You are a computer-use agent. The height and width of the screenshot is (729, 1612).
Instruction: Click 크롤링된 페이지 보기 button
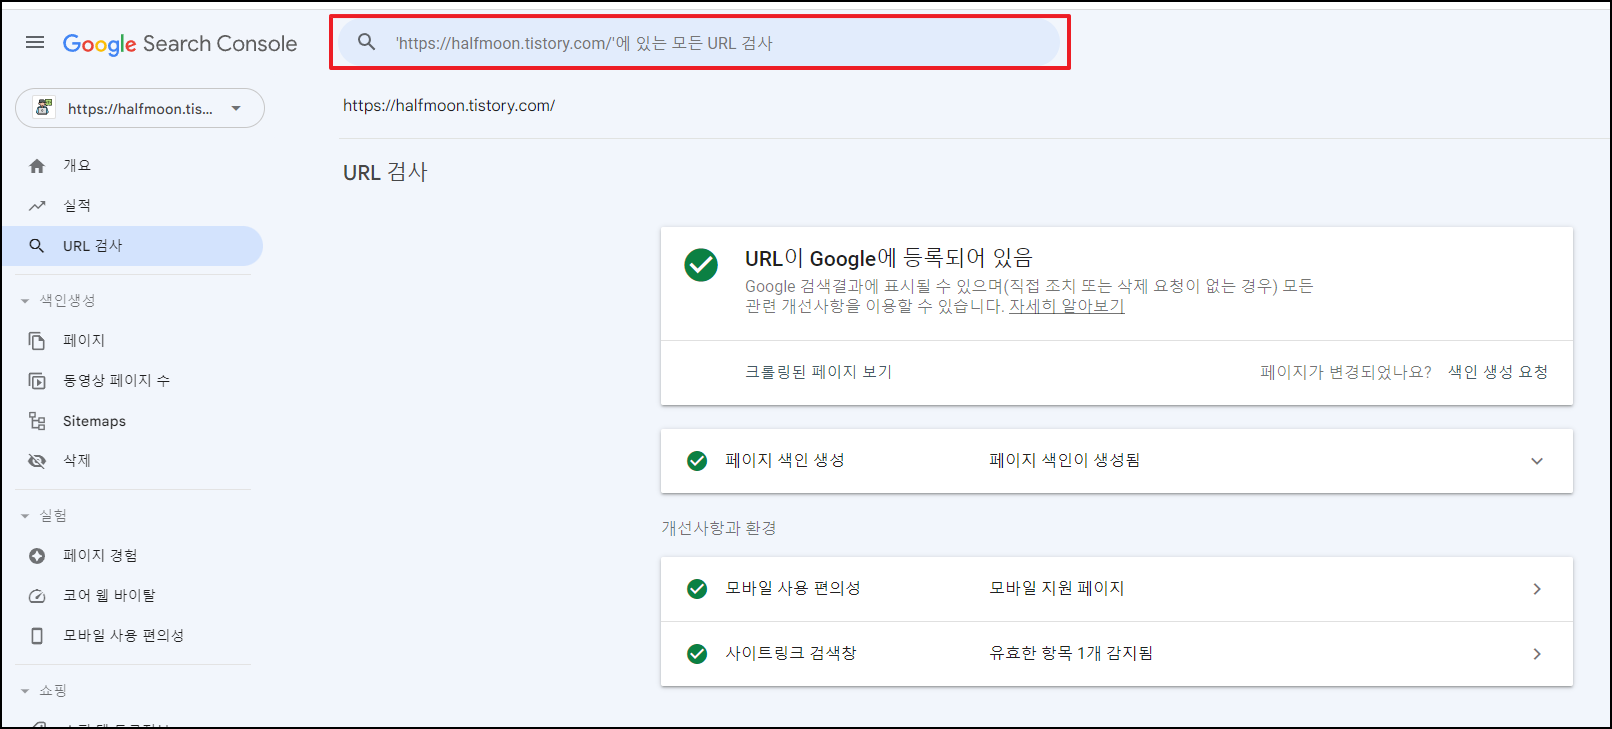click(818, 372)
